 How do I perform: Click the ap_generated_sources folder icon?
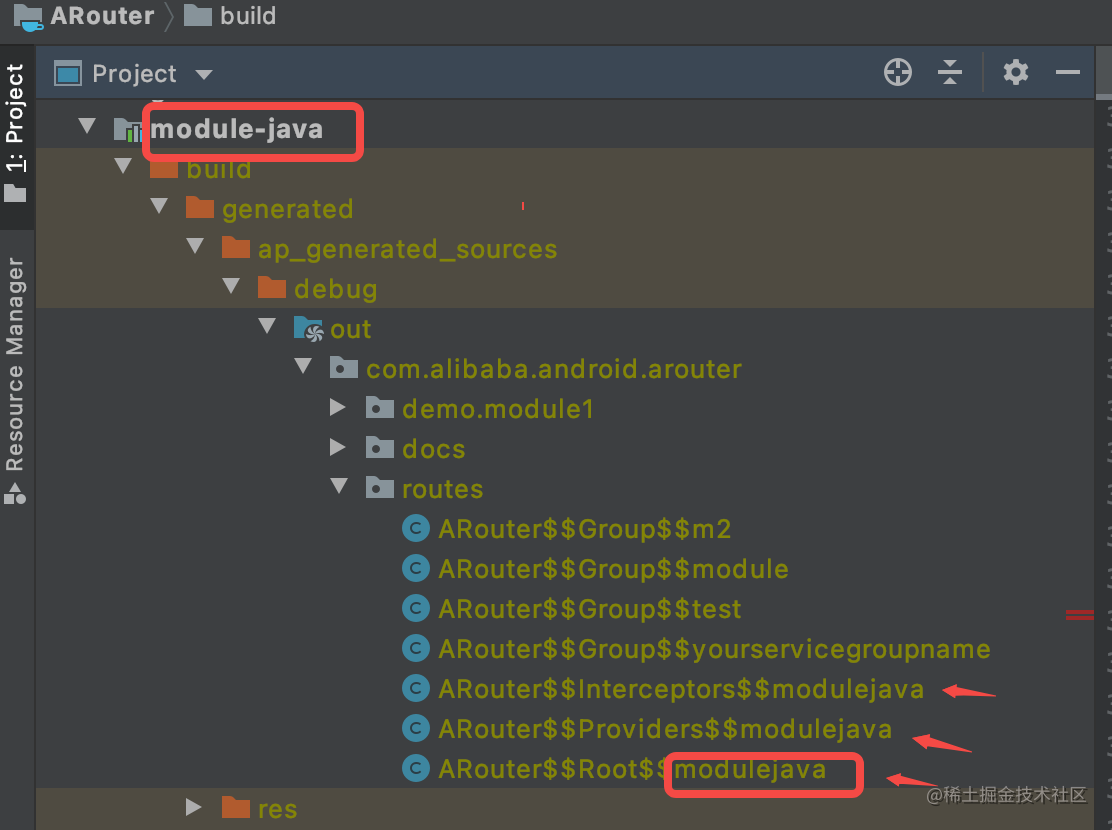(x=236, y=248)
